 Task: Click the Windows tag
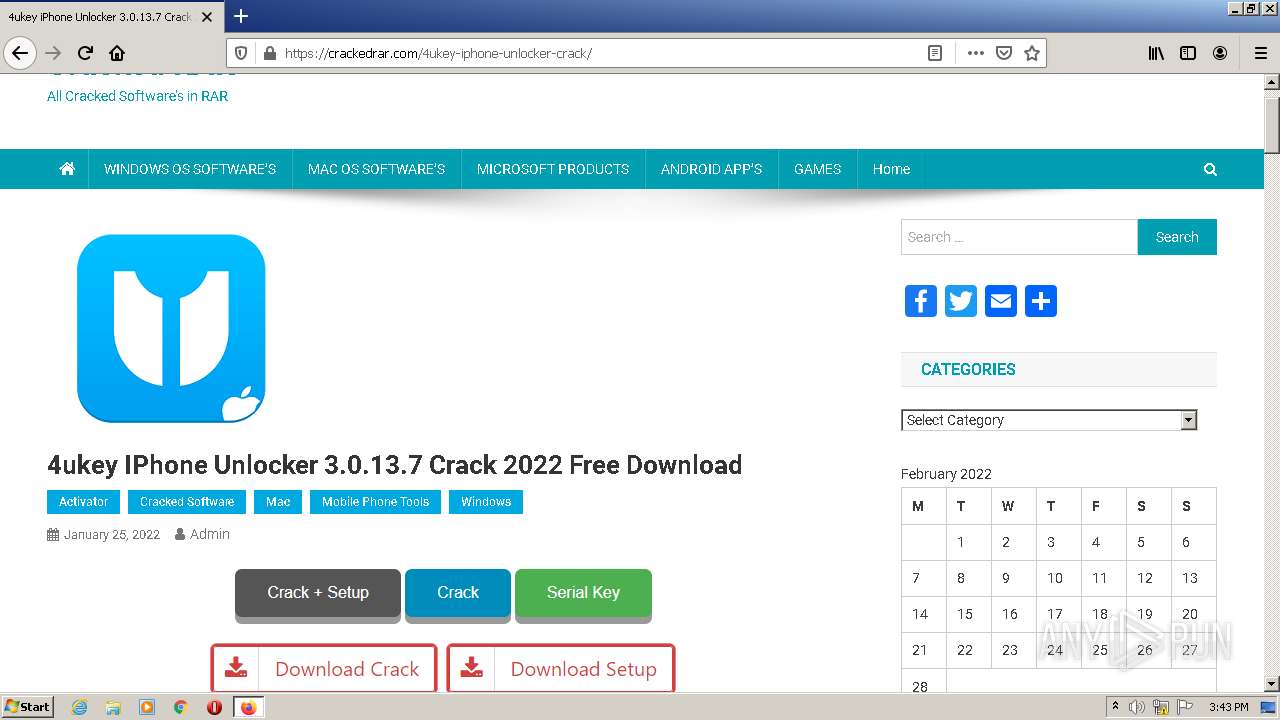[x=486, y=502]
